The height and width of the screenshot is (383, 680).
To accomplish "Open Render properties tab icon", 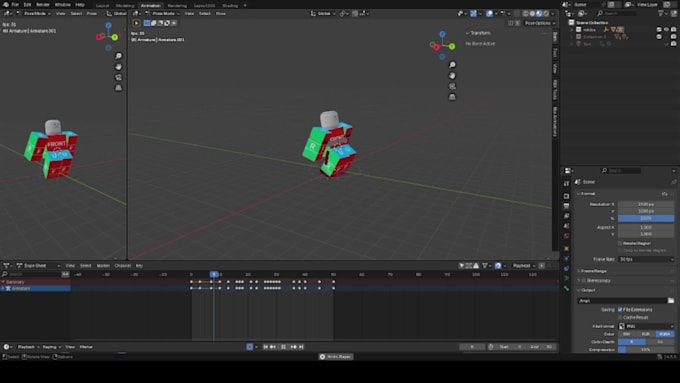I will [x=566, y=196].
